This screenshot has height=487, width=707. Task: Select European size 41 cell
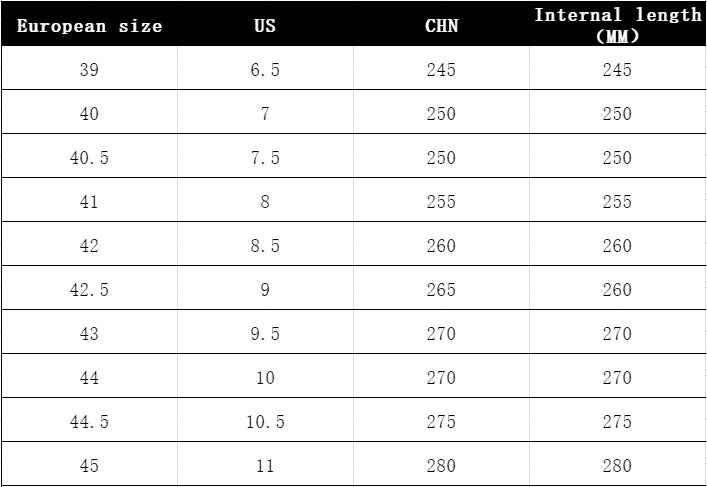pos(89,202)
